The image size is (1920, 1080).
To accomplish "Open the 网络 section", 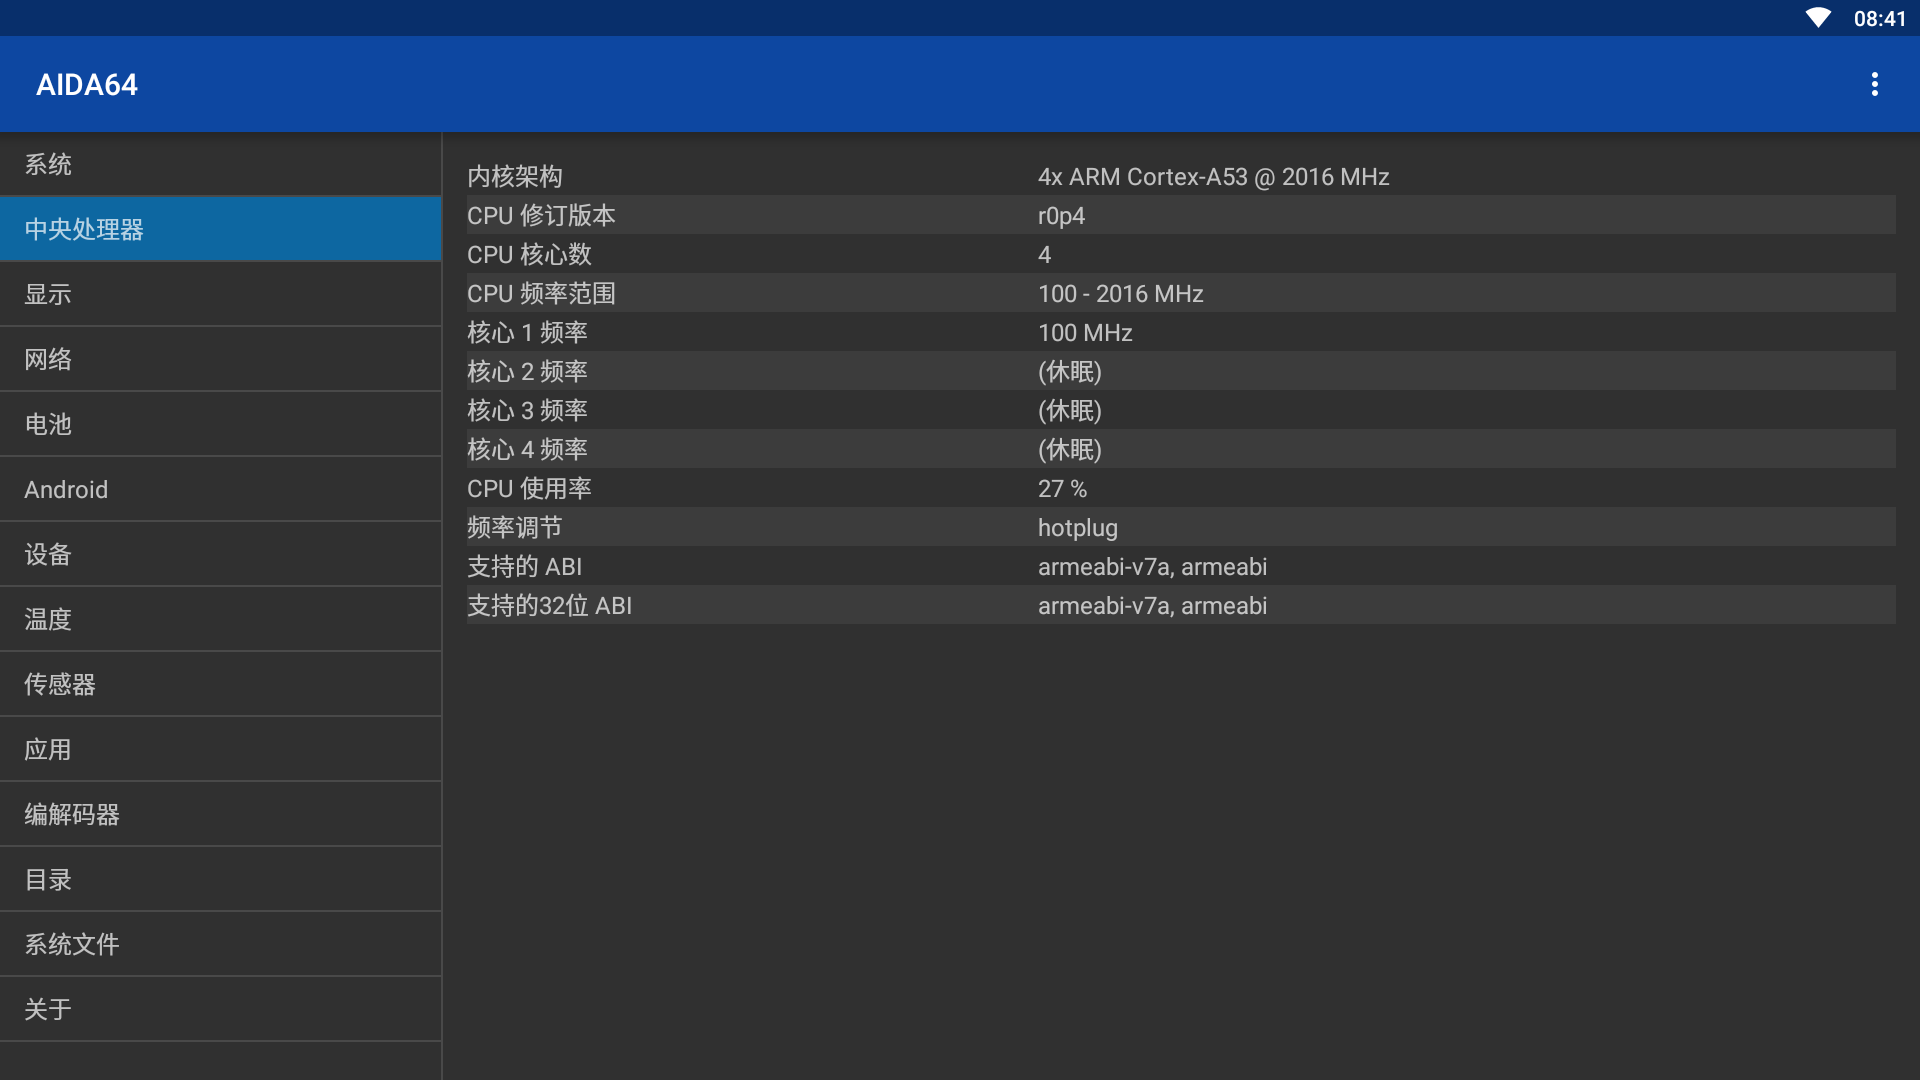I will [x=220, y=359].
